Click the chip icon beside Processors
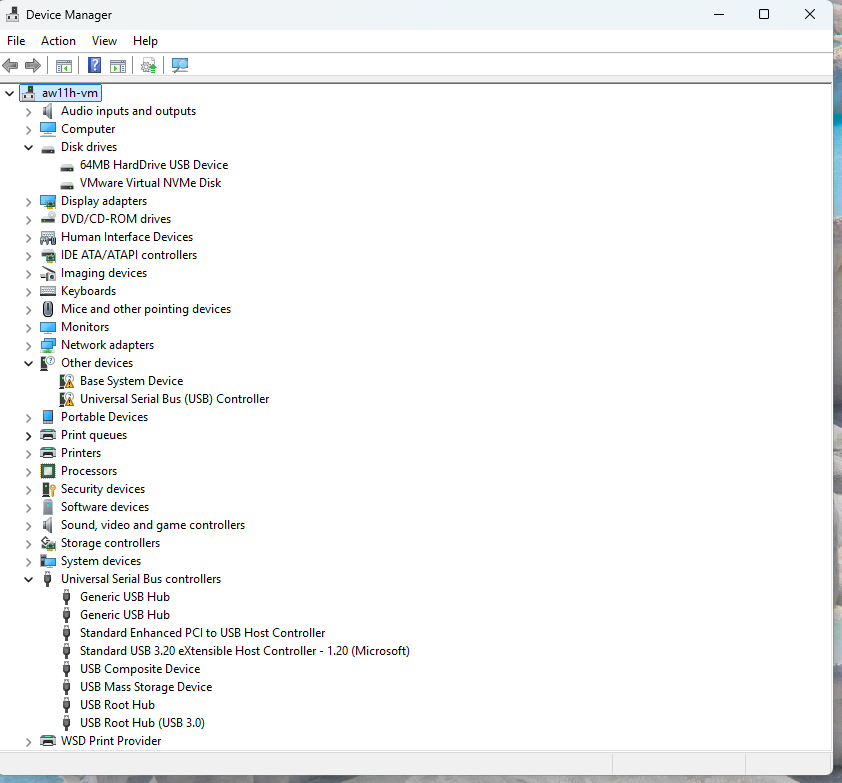The height and width of the screenshot is (783, 842). [x=48, y=471]
